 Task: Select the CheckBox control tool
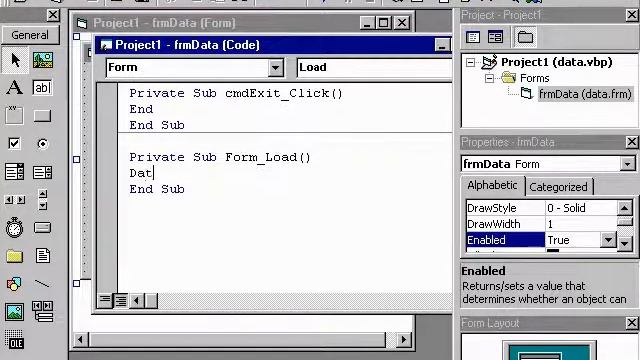[14, 144]
